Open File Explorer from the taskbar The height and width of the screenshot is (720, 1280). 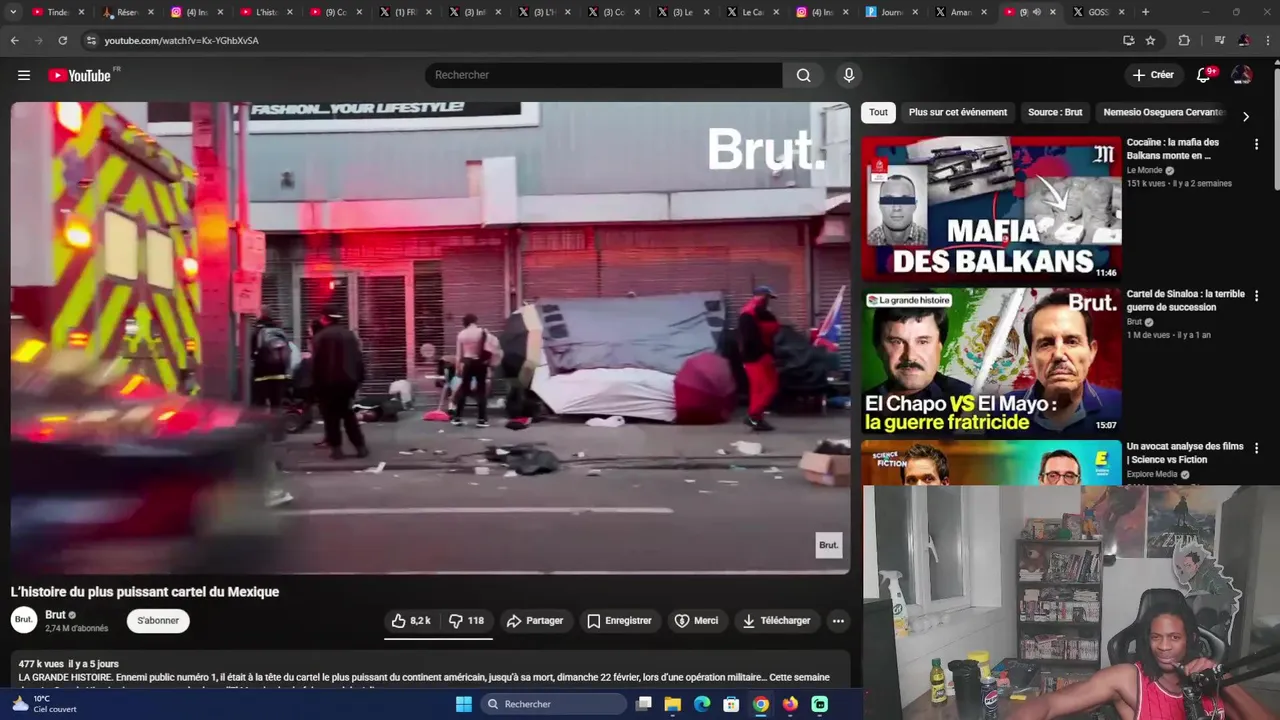pos(672,704)
